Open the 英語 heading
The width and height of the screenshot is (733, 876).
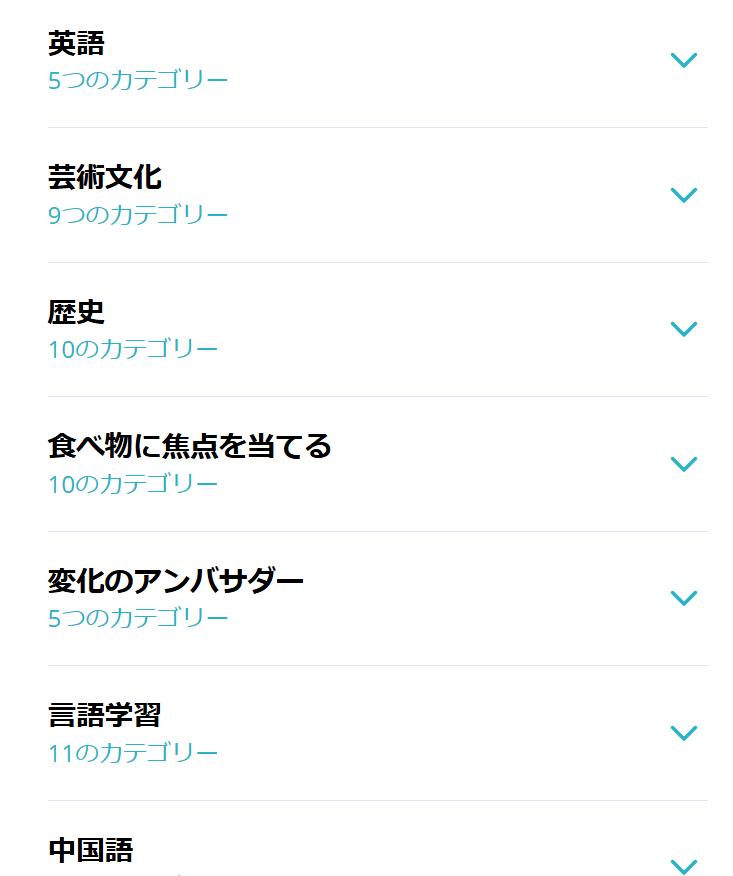click(x=76, y=44)
